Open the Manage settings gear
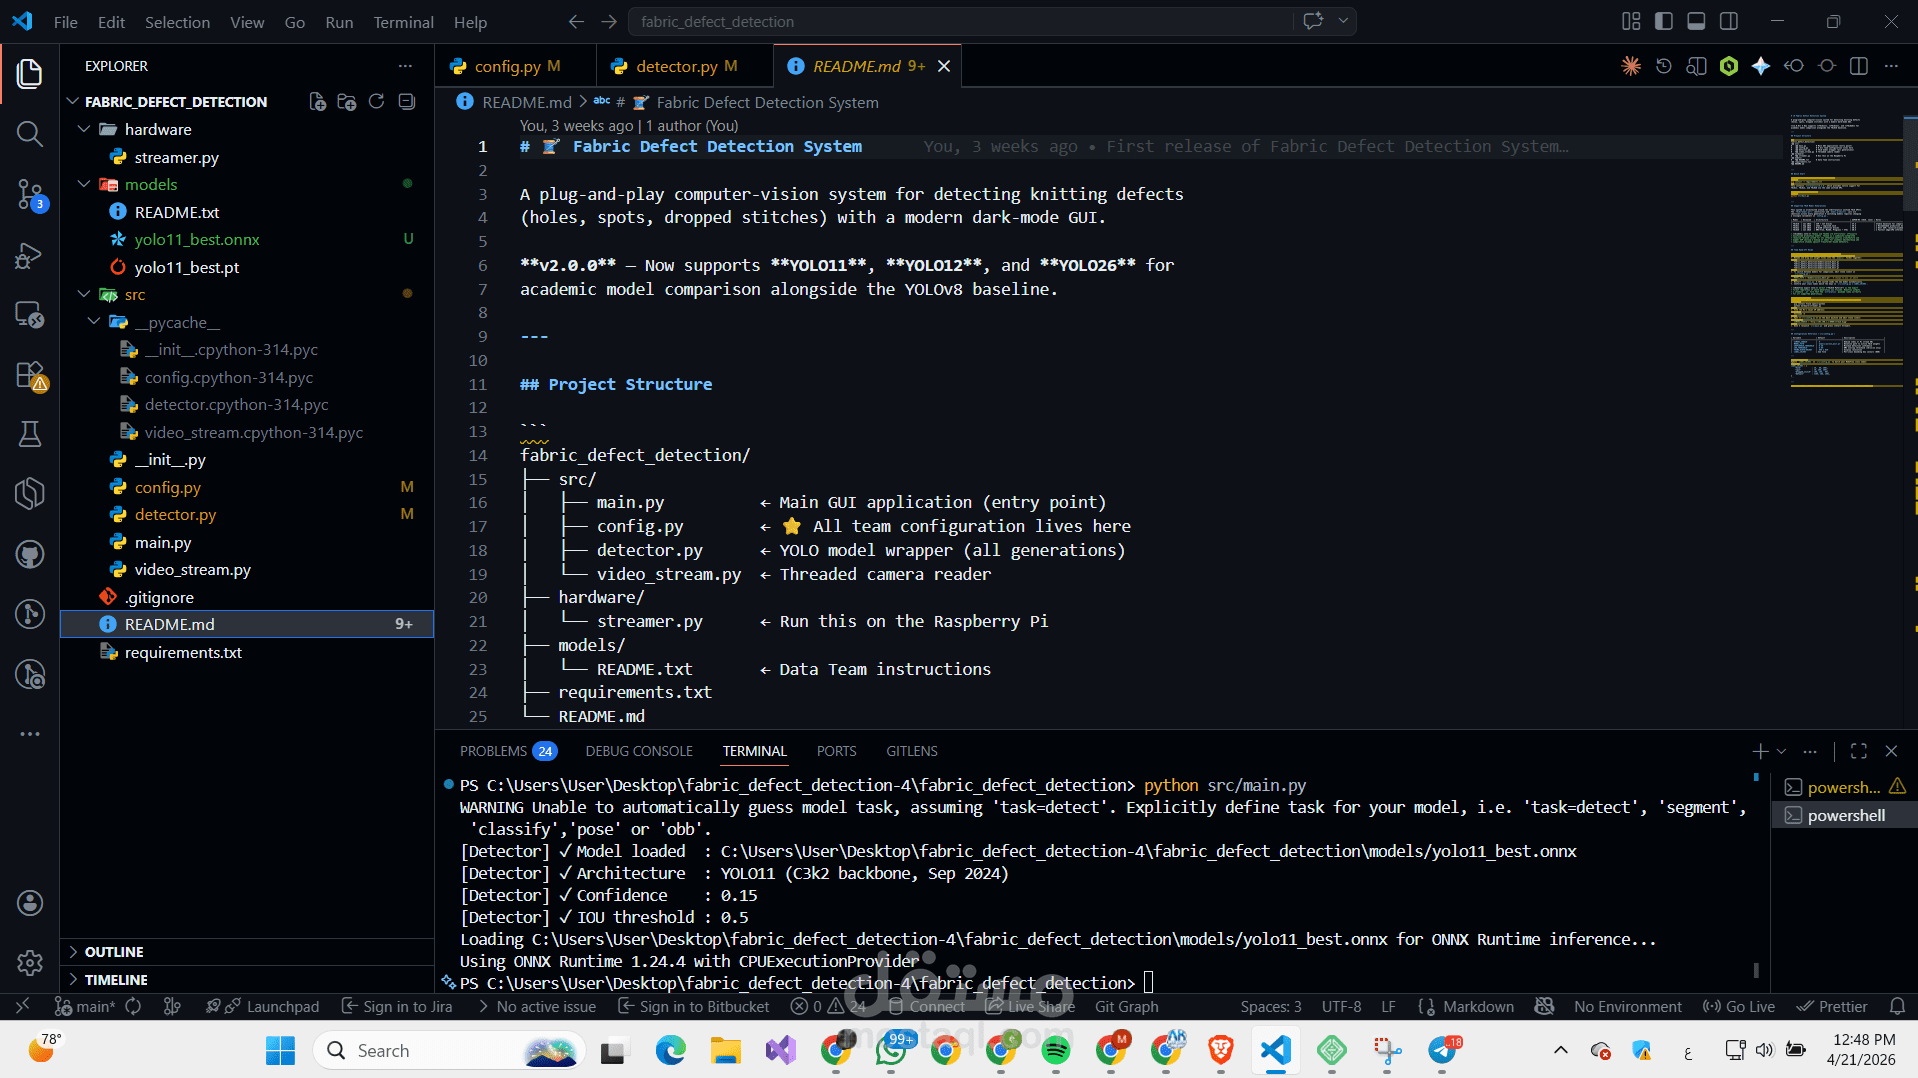The width and height of the screenshot is (1918, 1078). click(30, 962)
